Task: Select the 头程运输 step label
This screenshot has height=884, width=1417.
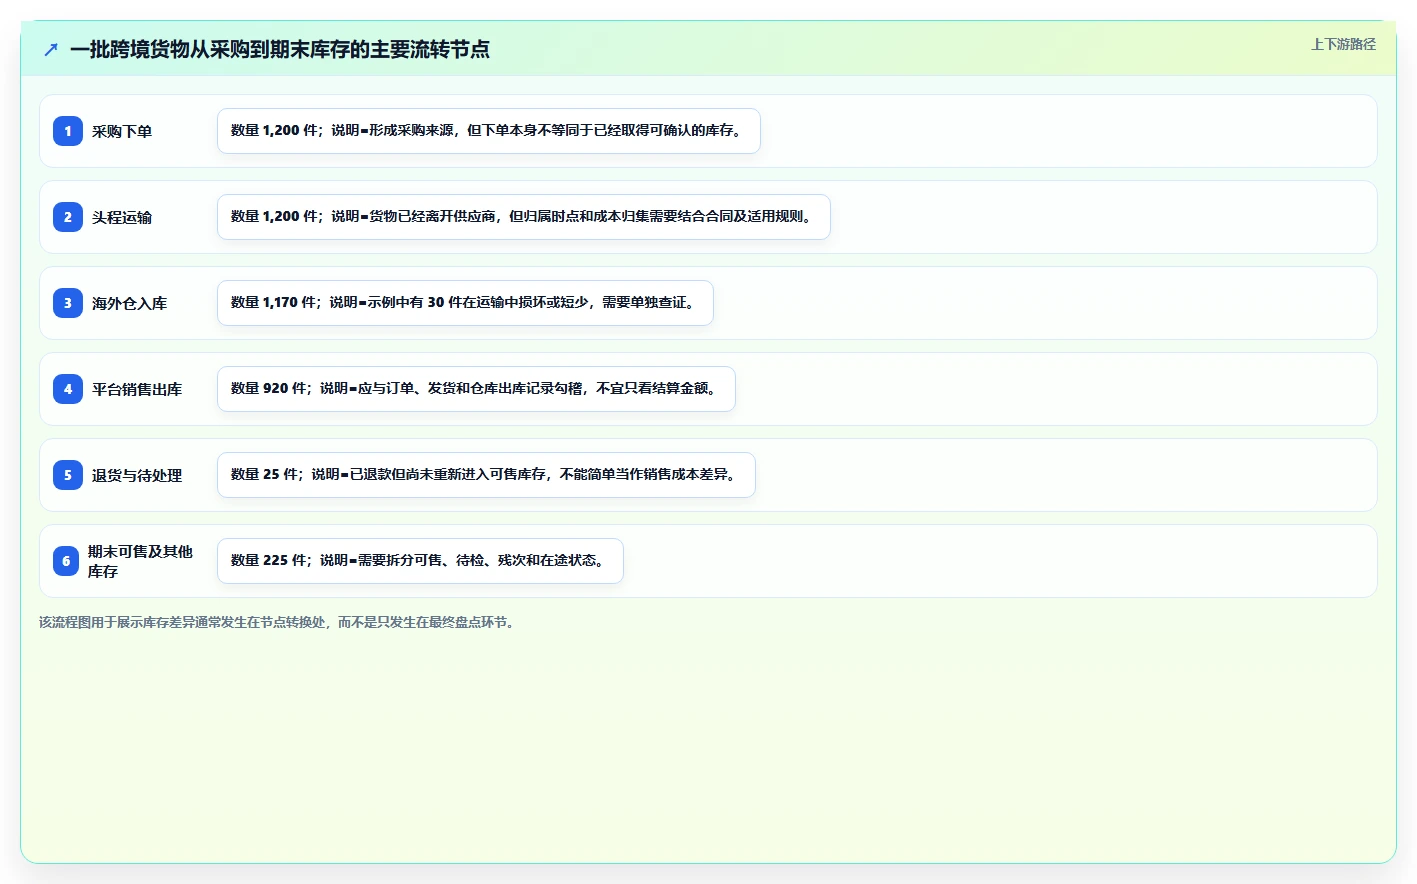Action: coord(122,217)
